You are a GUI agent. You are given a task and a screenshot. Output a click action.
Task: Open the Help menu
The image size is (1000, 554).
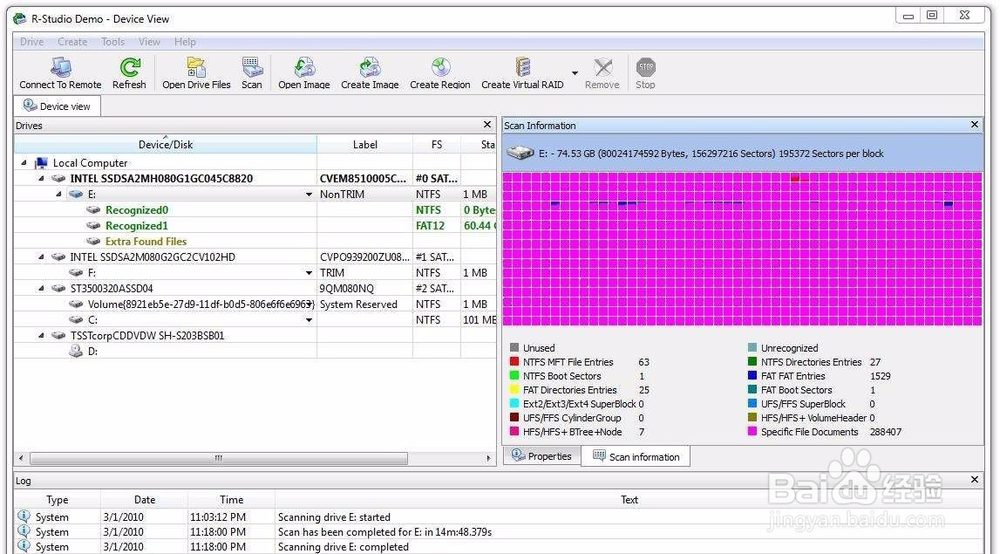click(x=185, y=41)
